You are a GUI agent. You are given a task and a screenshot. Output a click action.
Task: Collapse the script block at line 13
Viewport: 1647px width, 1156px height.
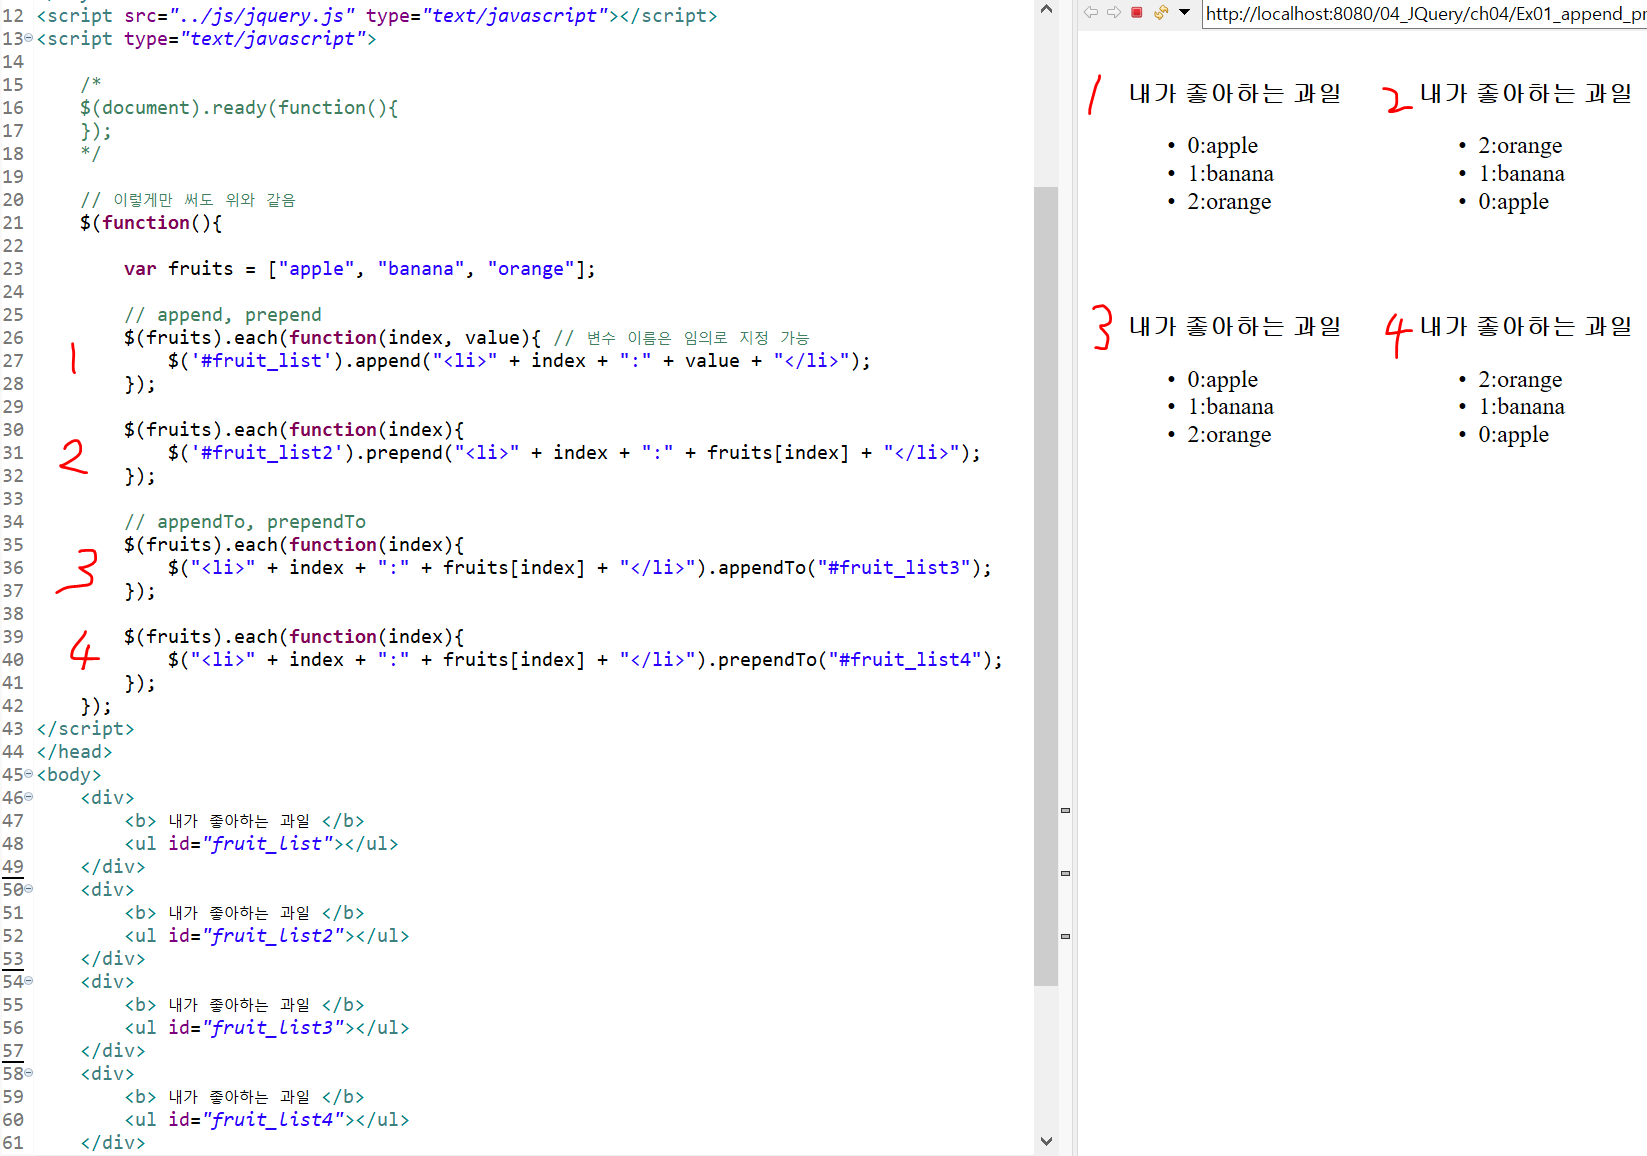pyautogui.click(x=28, y=38)
